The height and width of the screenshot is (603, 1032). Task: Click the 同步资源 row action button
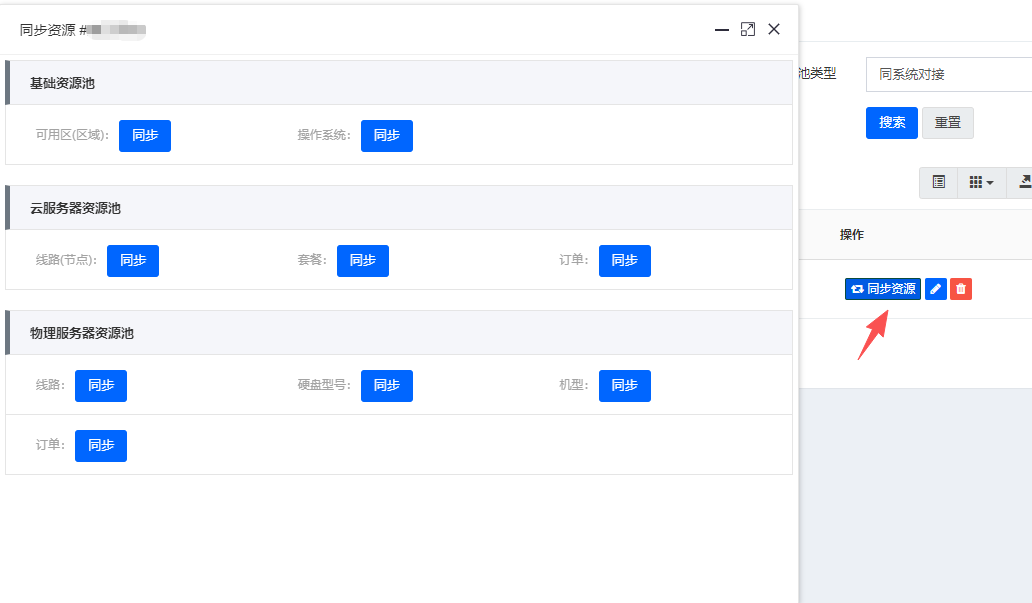click(883, 289)
